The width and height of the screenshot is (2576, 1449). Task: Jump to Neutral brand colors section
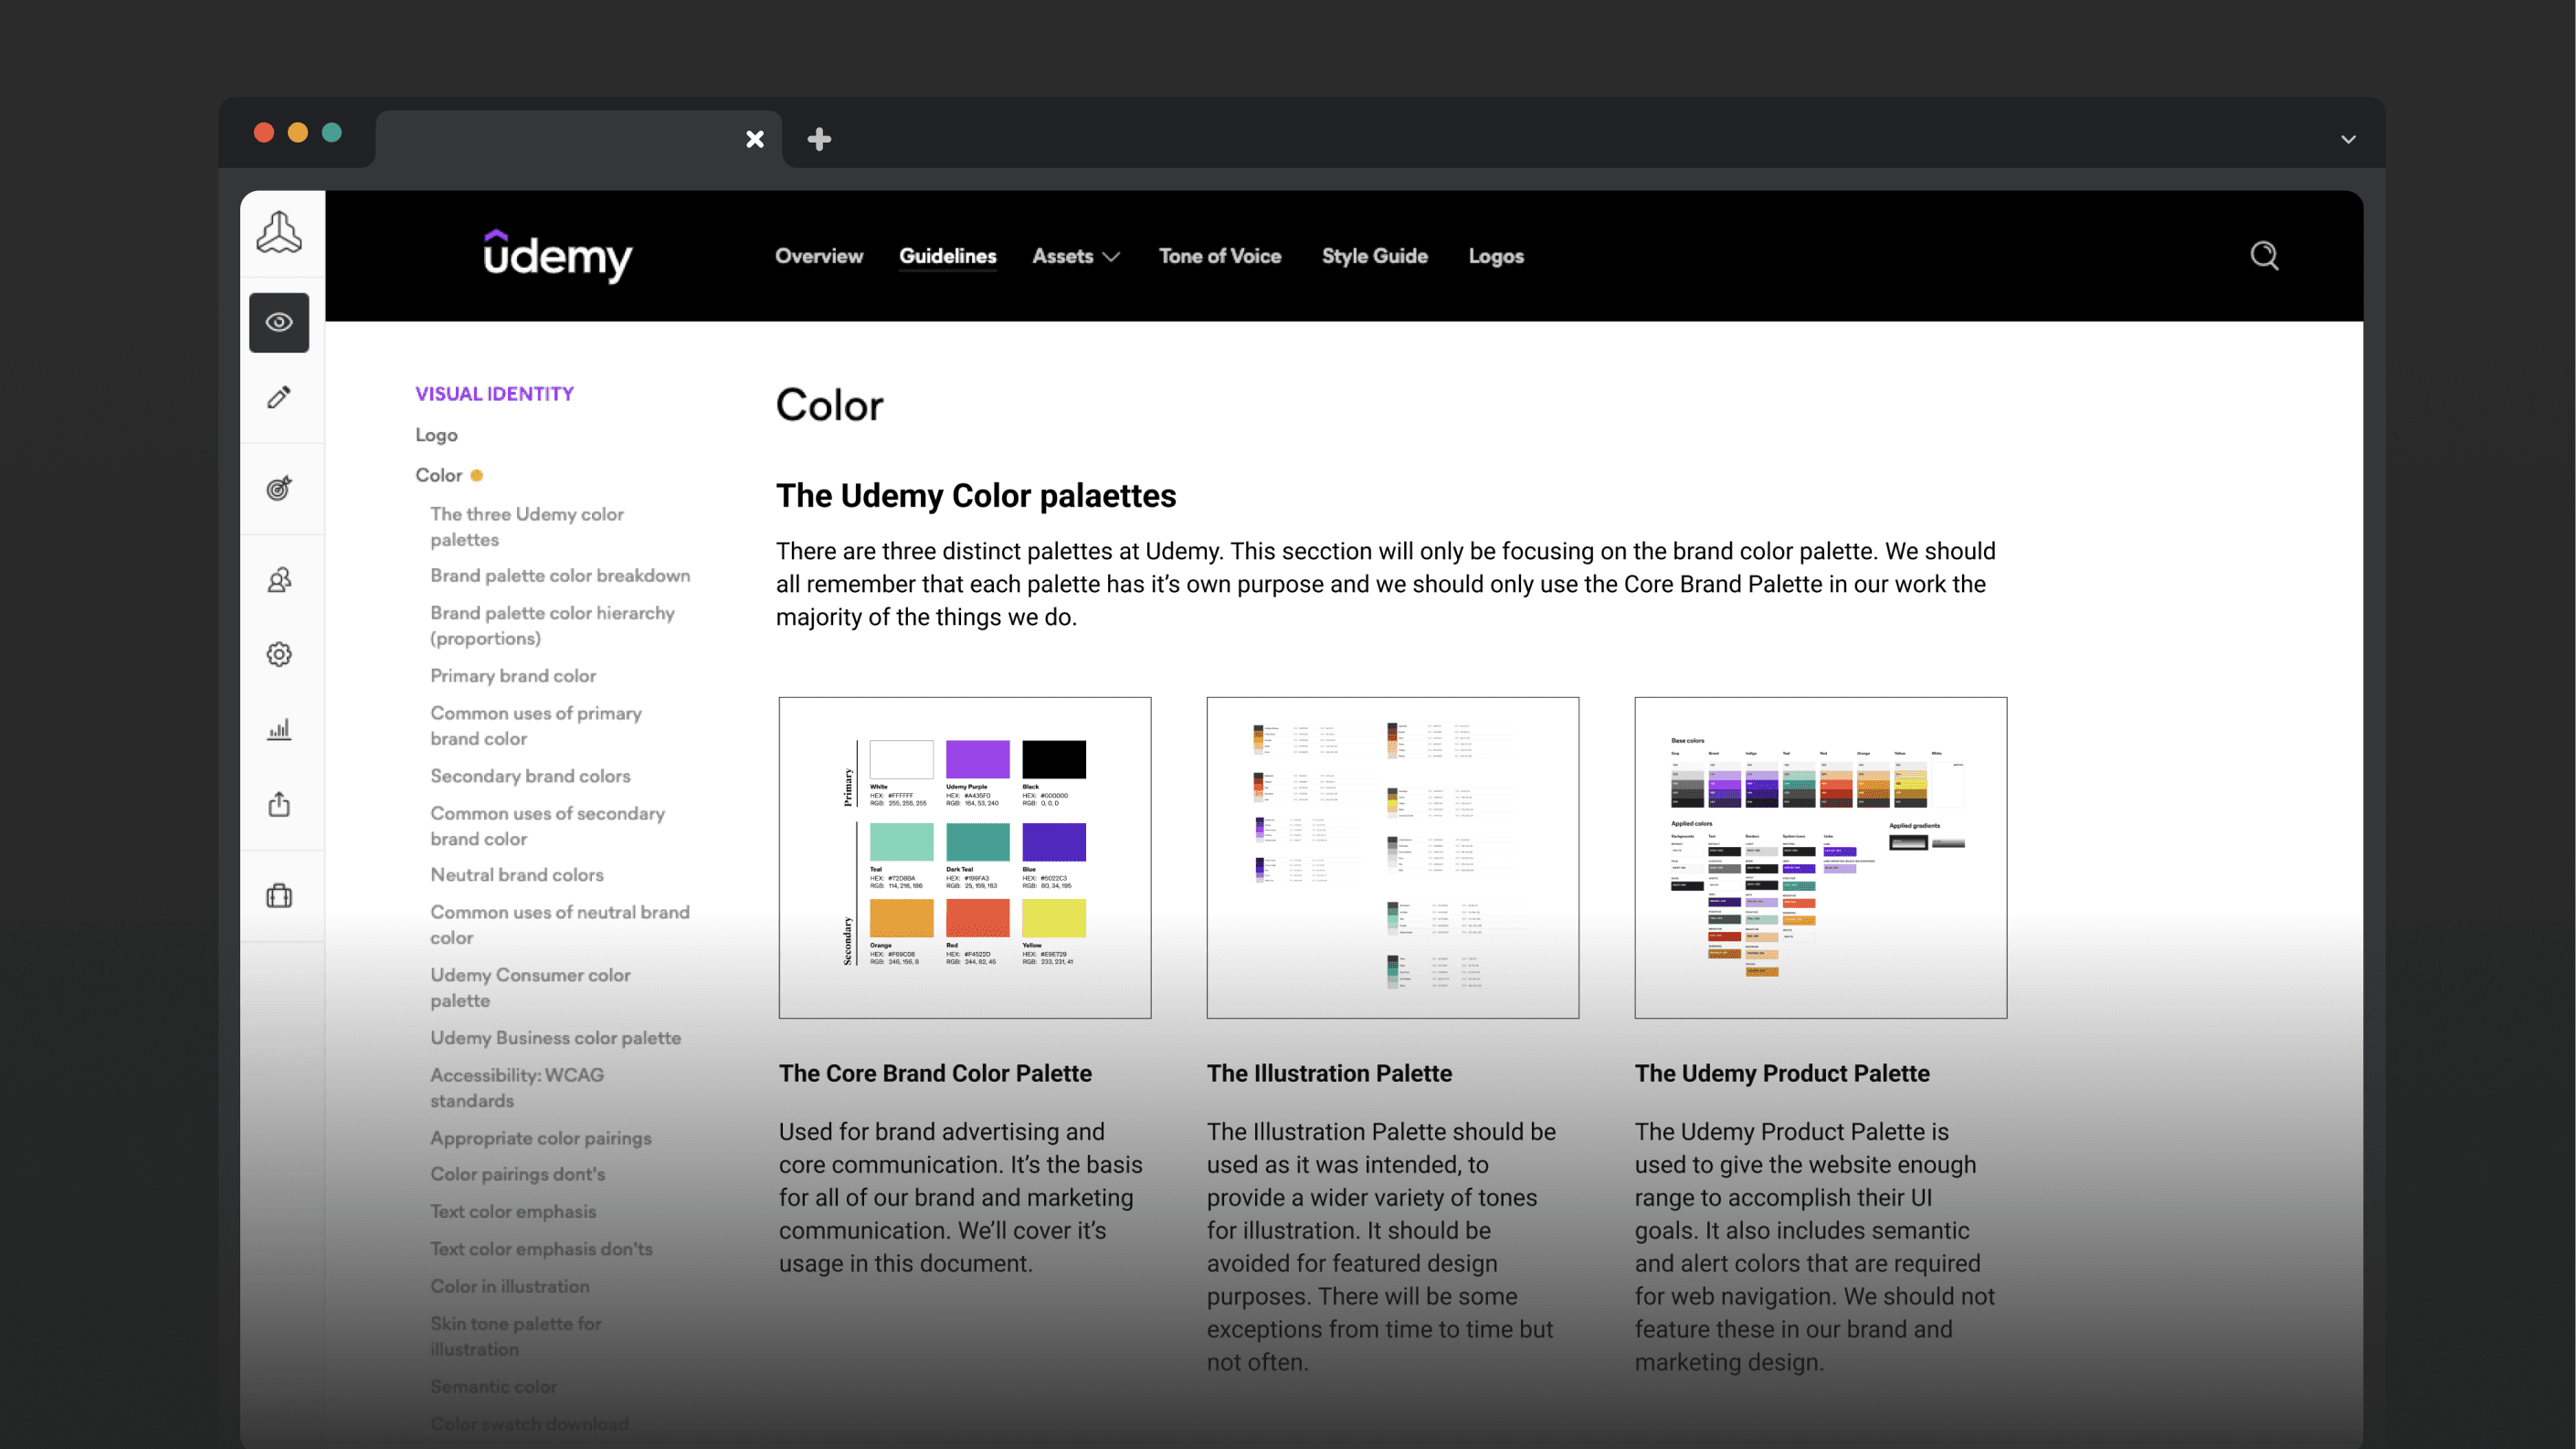coord(516,875)
